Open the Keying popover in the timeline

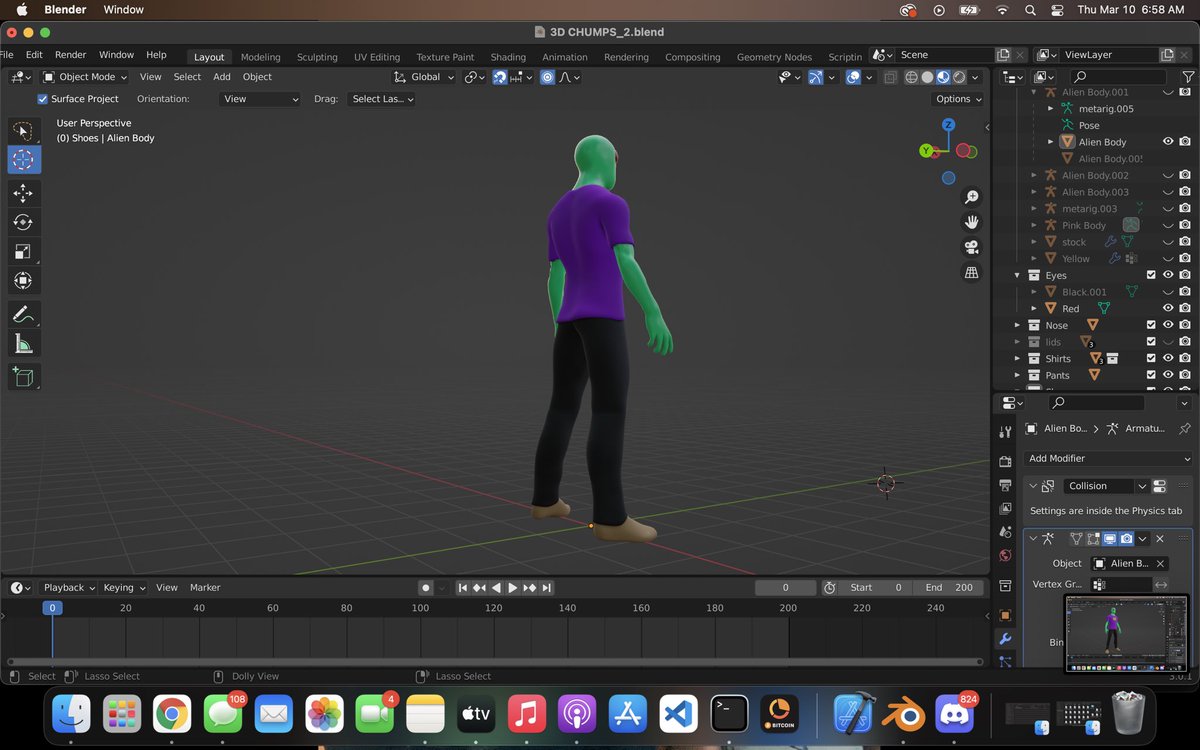click(x=124, y=588)
